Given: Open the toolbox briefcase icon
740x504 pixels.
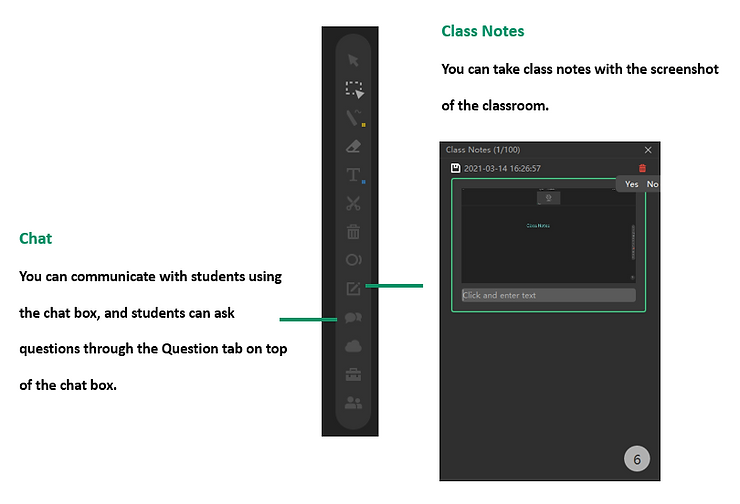Looking at the screenshot, I should click(x=353, y=375).
